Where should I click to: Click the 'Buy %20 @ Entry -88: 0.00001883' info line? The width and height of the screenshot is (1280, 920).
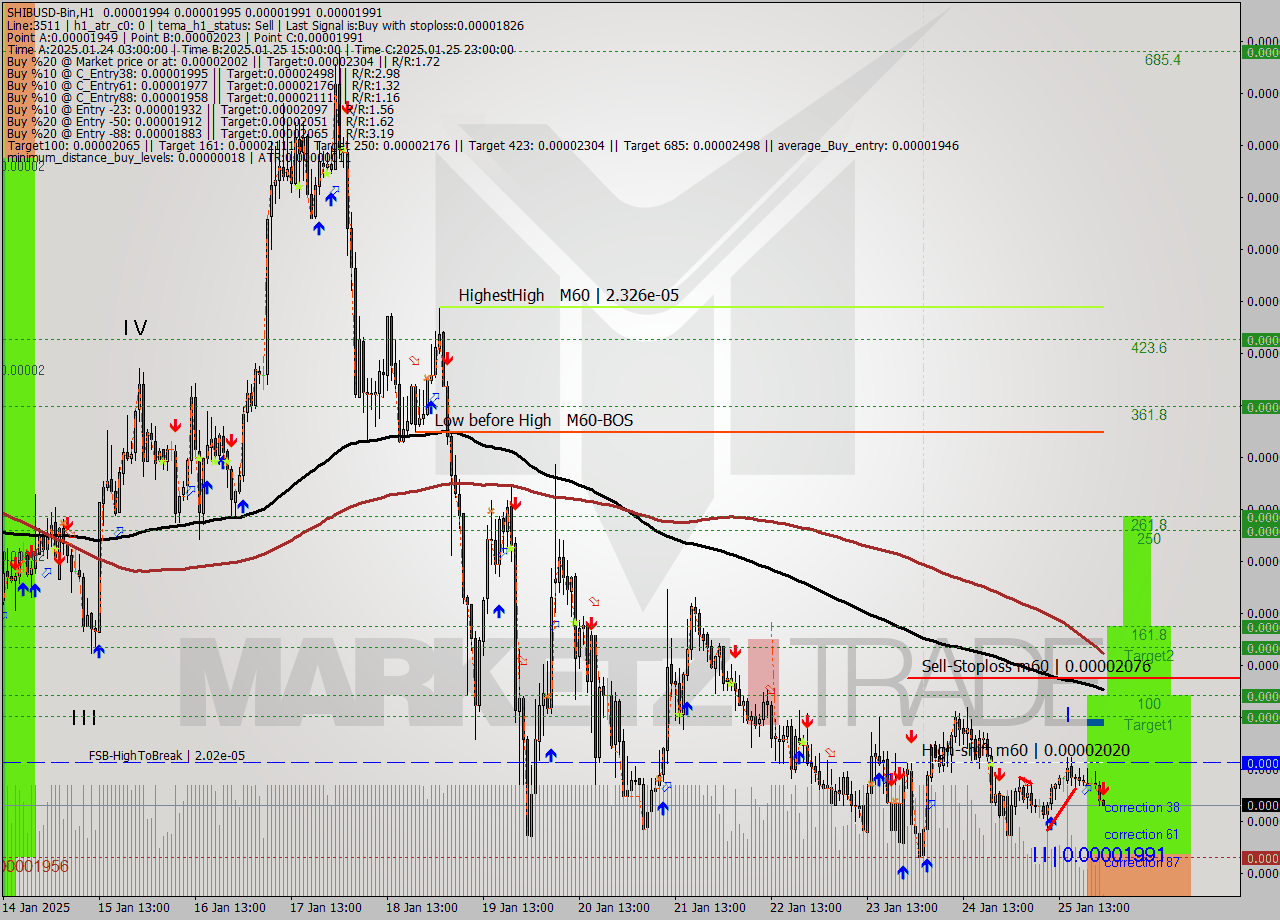pyautogui.click(x=199, y=133)
